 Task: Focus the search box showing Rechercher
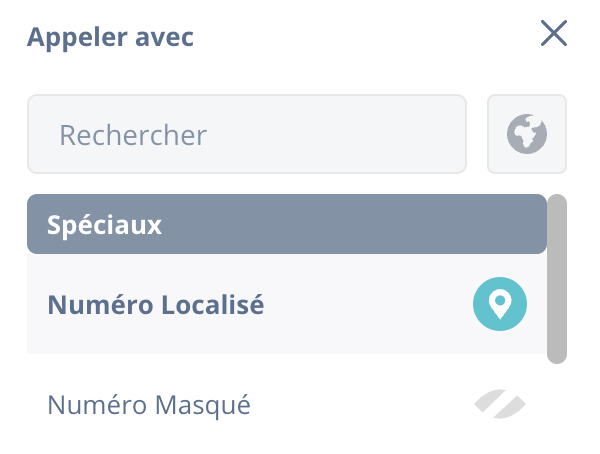click(x=247, y=134)
